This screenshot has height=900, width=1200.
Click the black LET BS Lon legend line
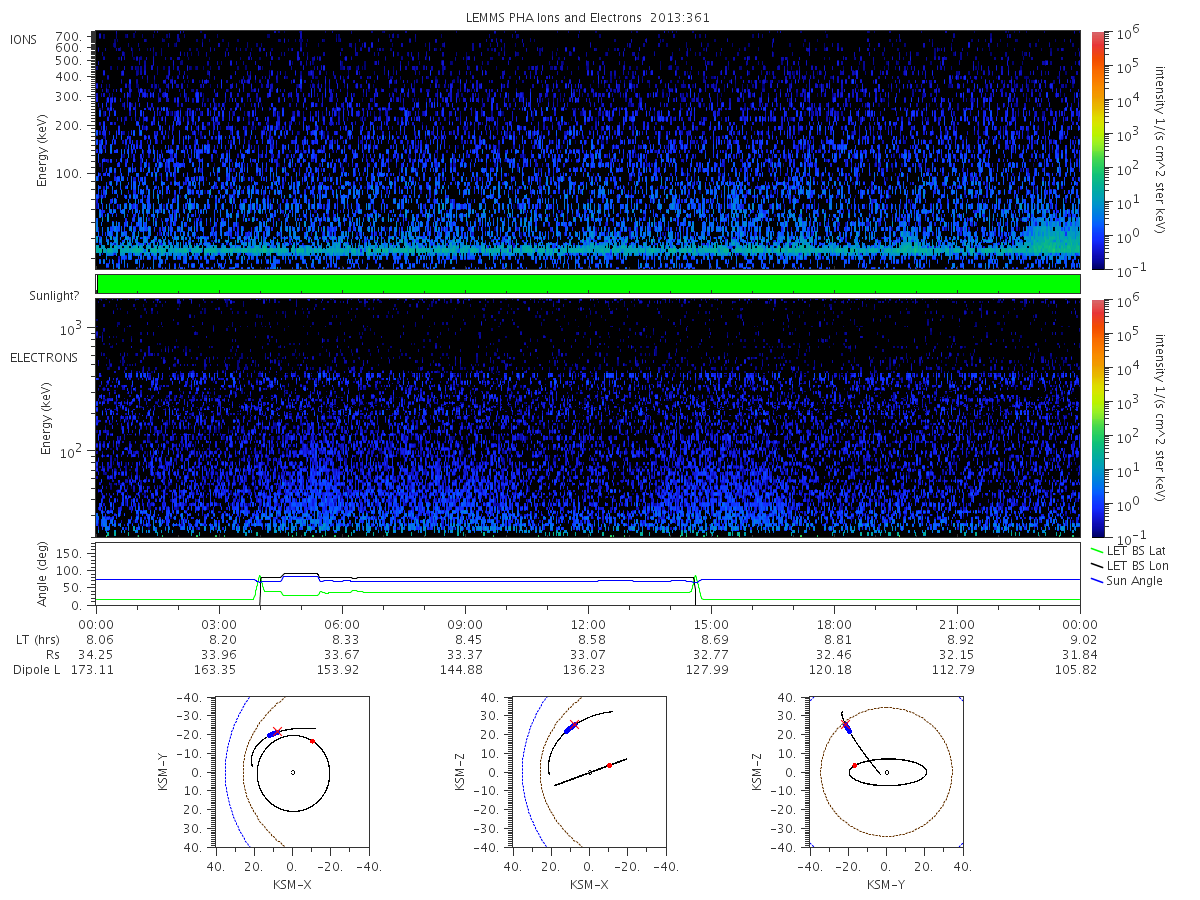click(x=1098, y=566)
